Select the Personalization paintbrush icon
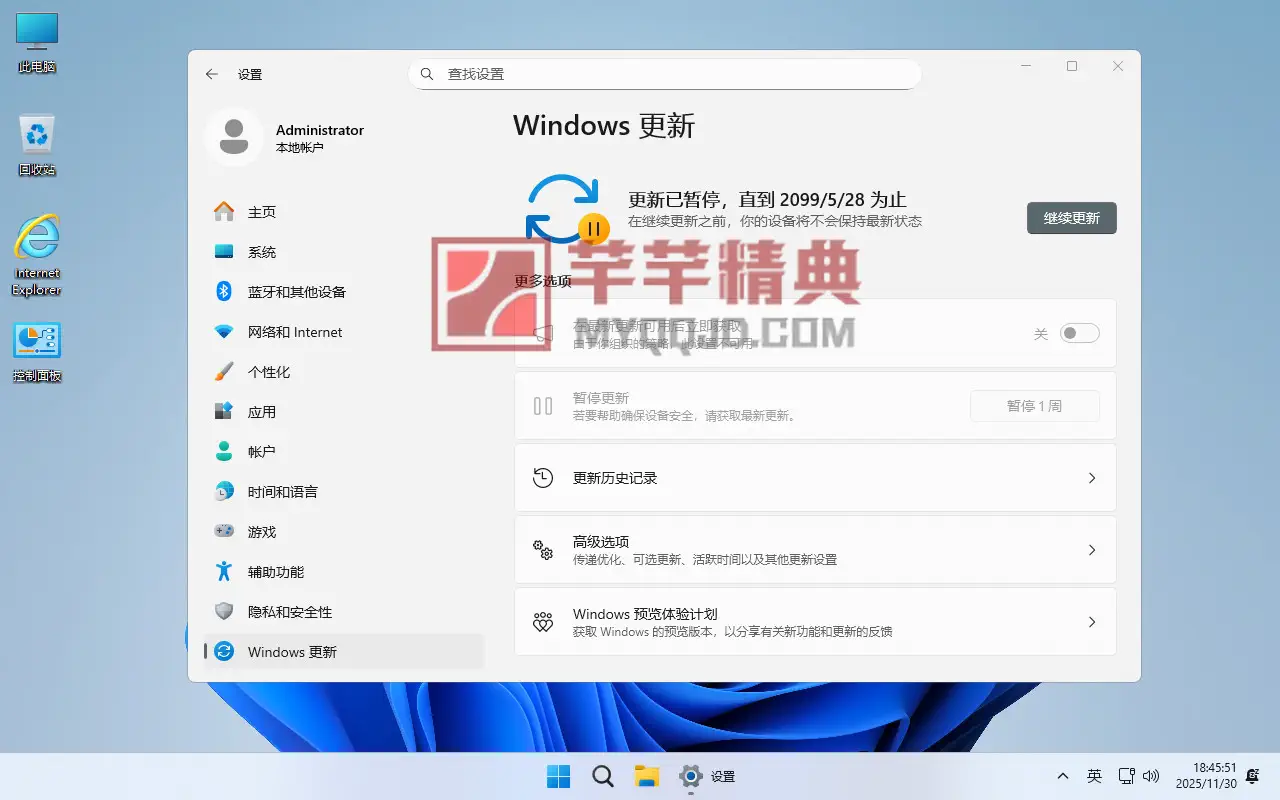The width and height of the screenshot is (1280, 800). pos(224,372)
